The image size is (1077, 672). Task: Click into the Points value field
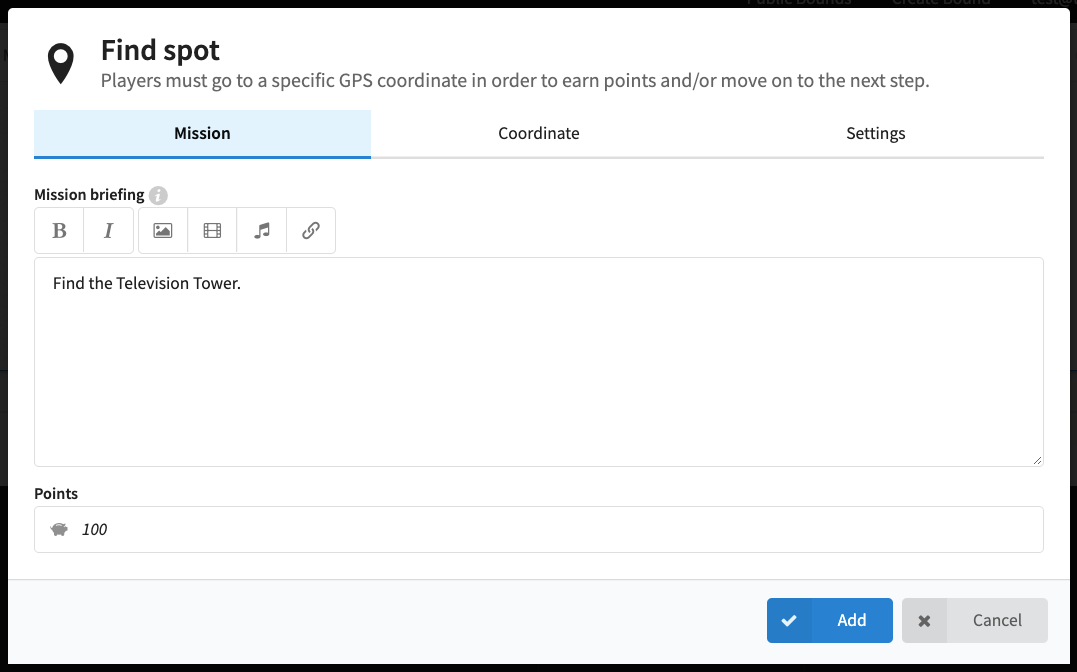tap(538, 529)
